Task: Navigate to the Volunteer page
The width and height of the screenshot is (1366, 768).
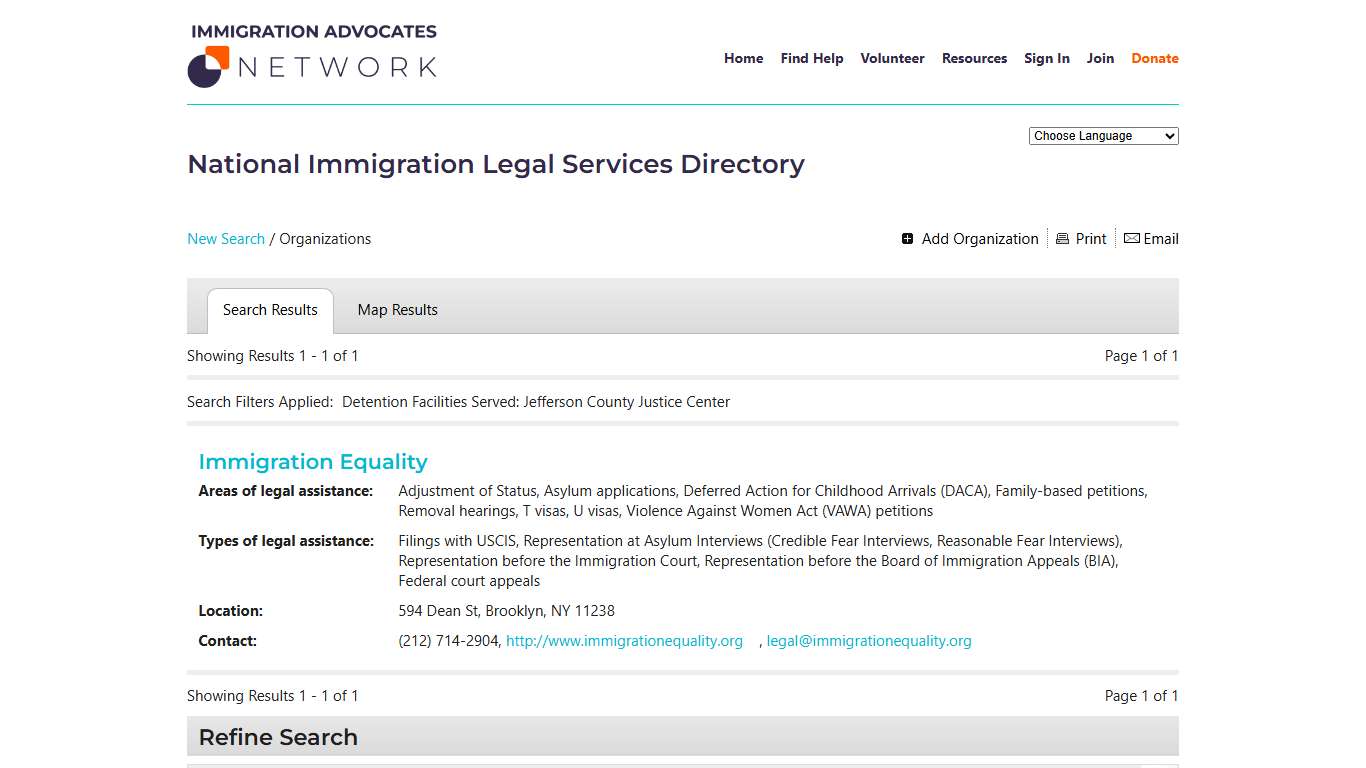Action: click(x=892, y=58)
